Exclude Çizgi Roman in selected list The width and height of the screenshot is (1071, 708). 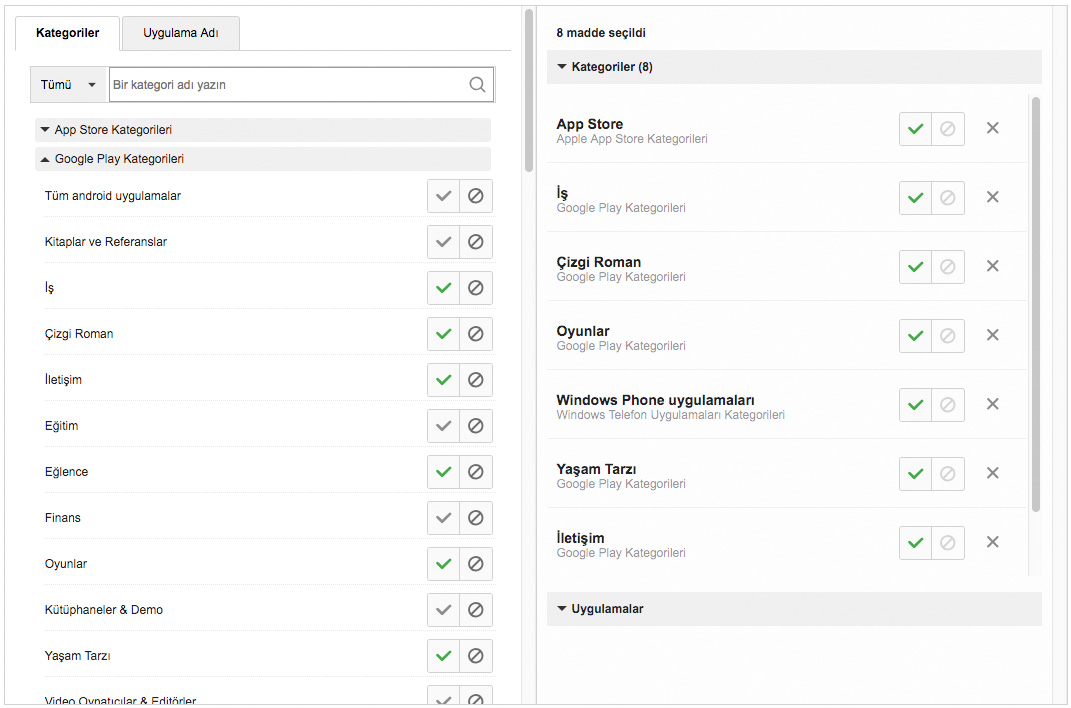(947, 266)
